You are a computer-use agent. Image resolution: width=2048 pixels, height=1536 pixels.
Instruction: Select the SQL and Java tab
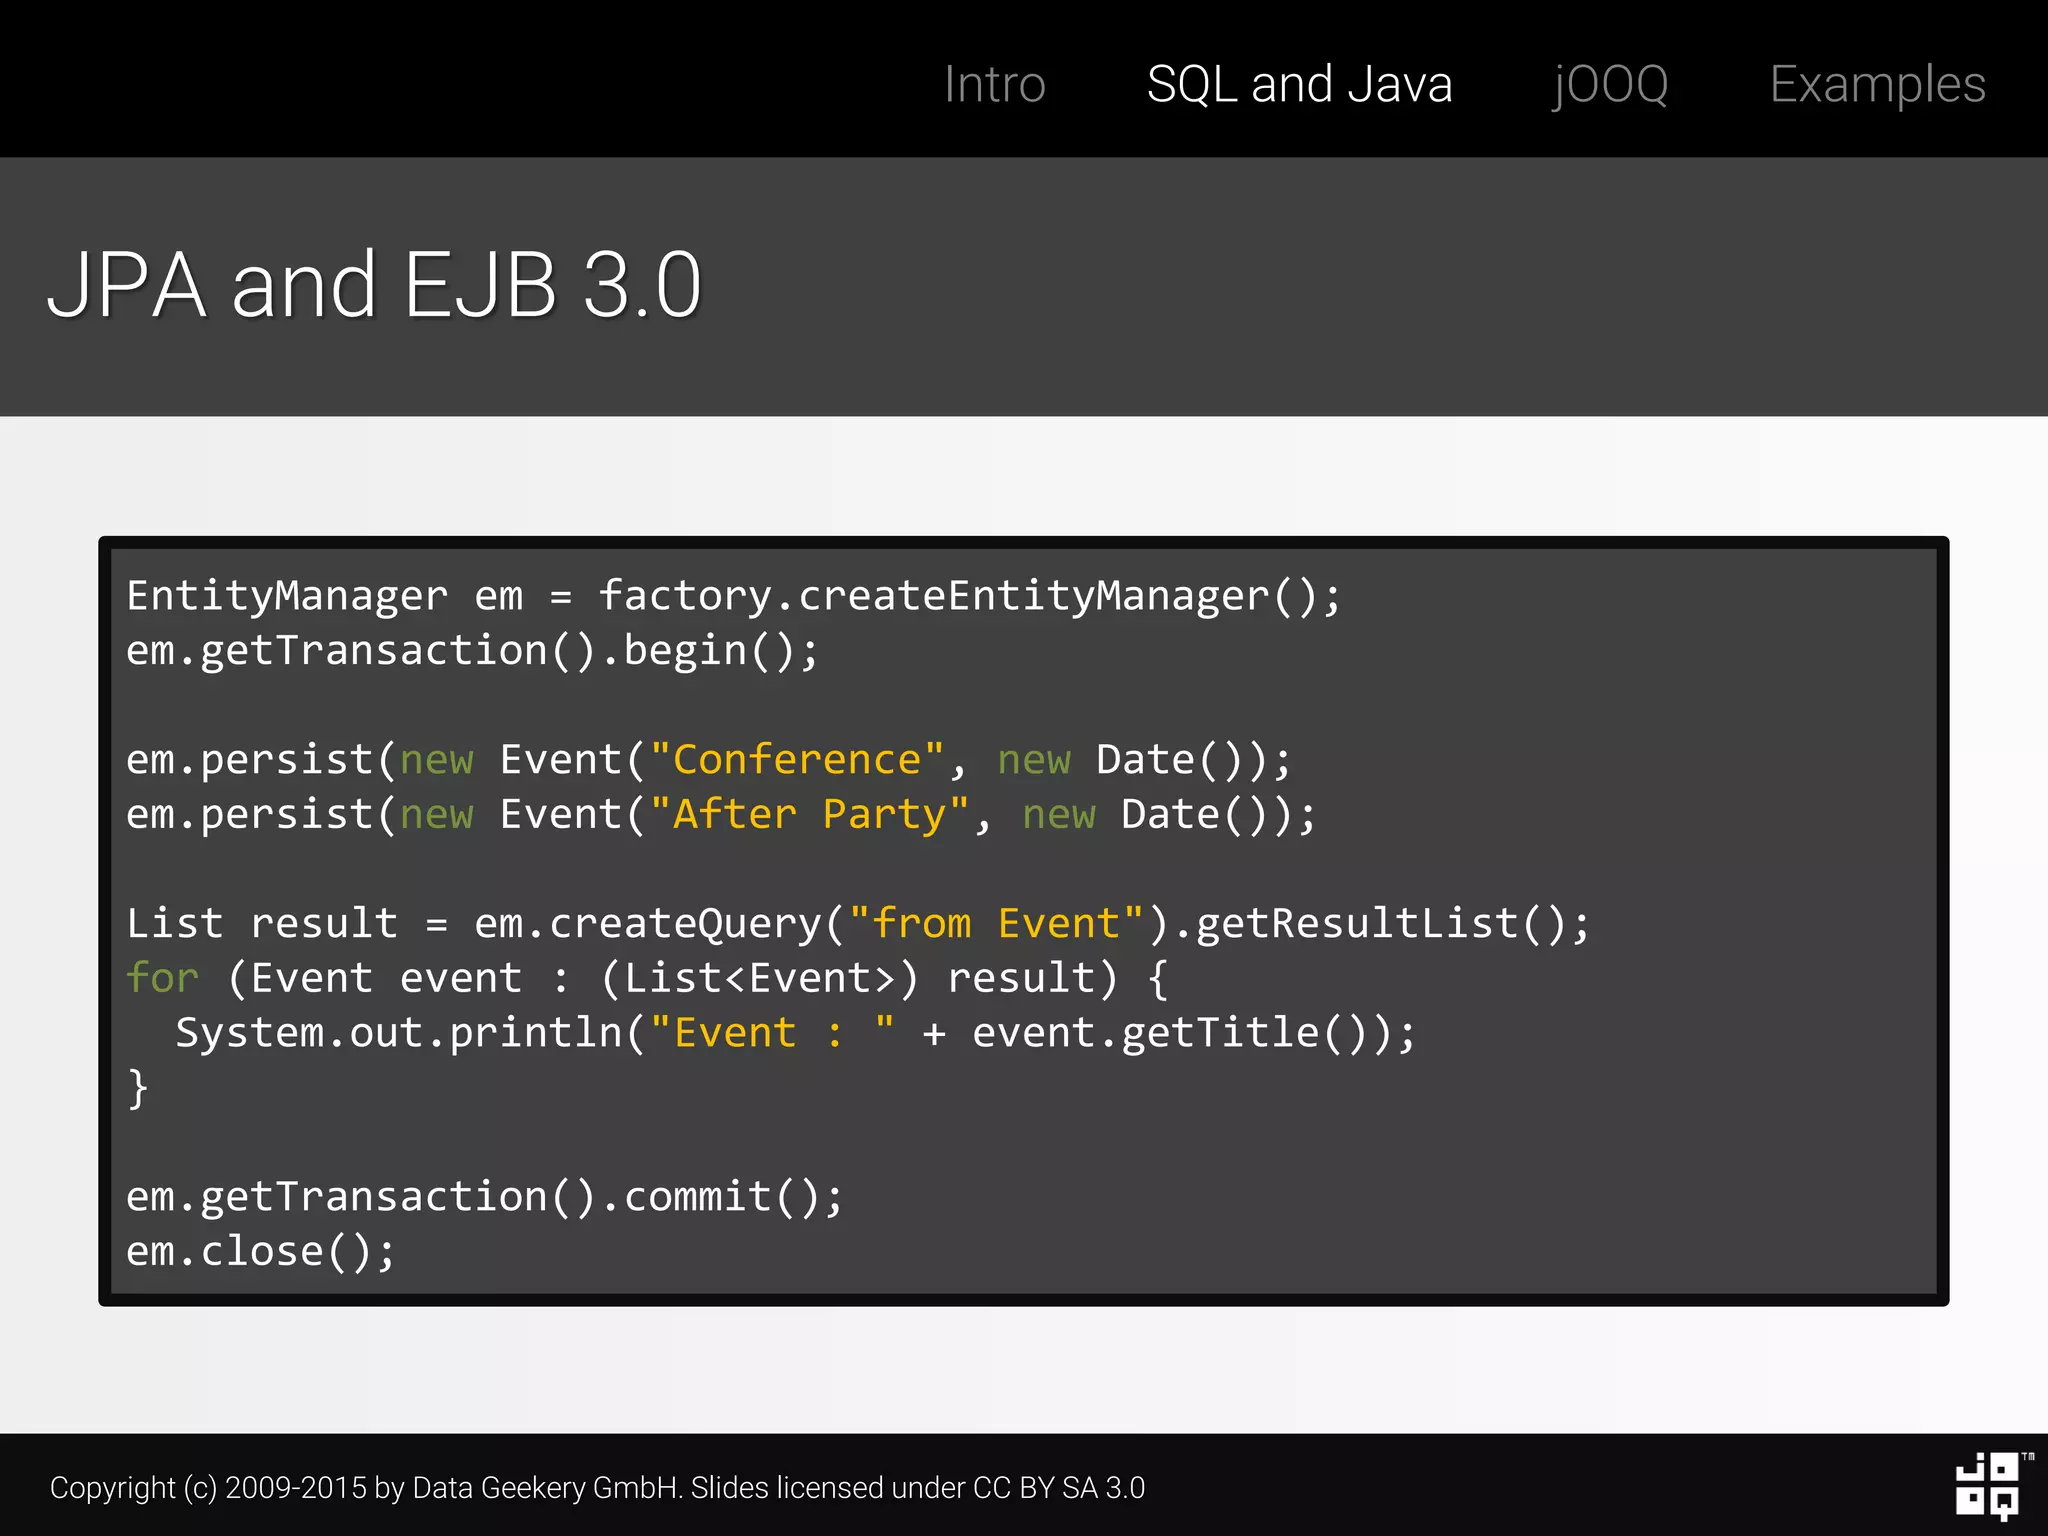[1299, 84]
